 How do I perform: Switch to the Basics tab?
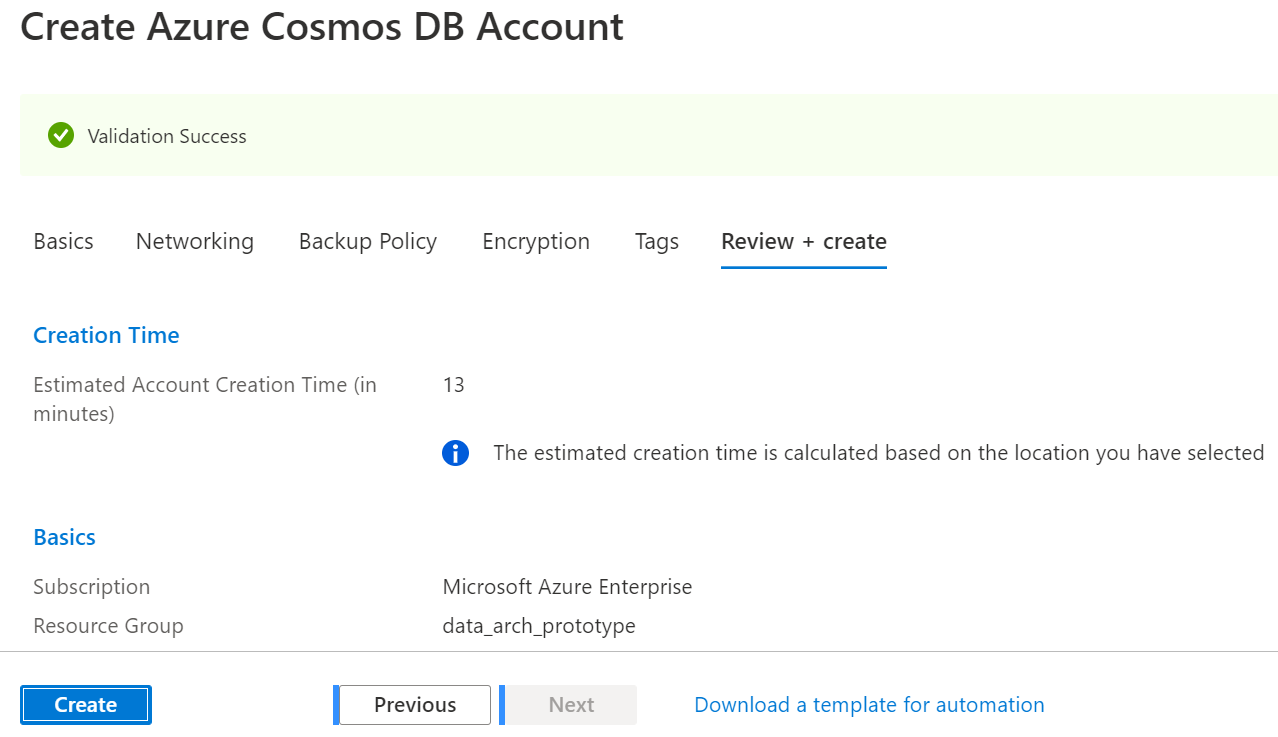(x=63, y=241)
